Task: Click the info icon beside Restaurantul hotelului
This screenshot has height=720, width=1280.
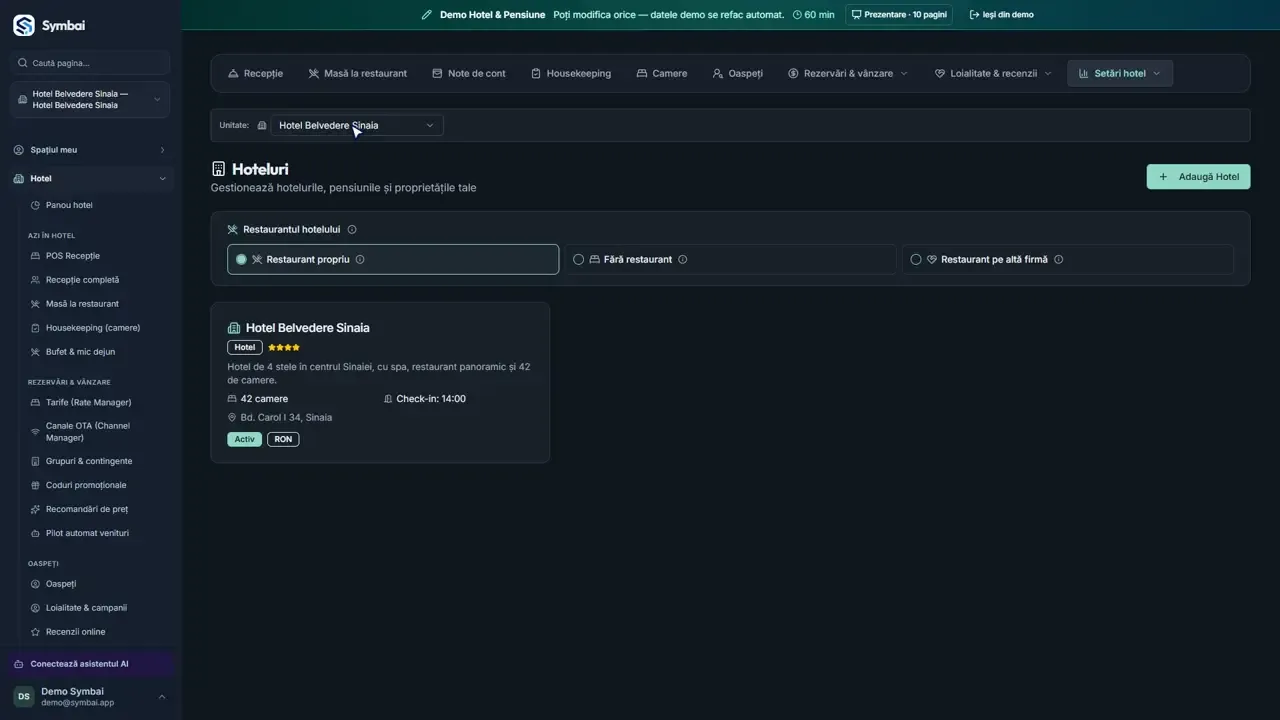Action: coord(352,229)
